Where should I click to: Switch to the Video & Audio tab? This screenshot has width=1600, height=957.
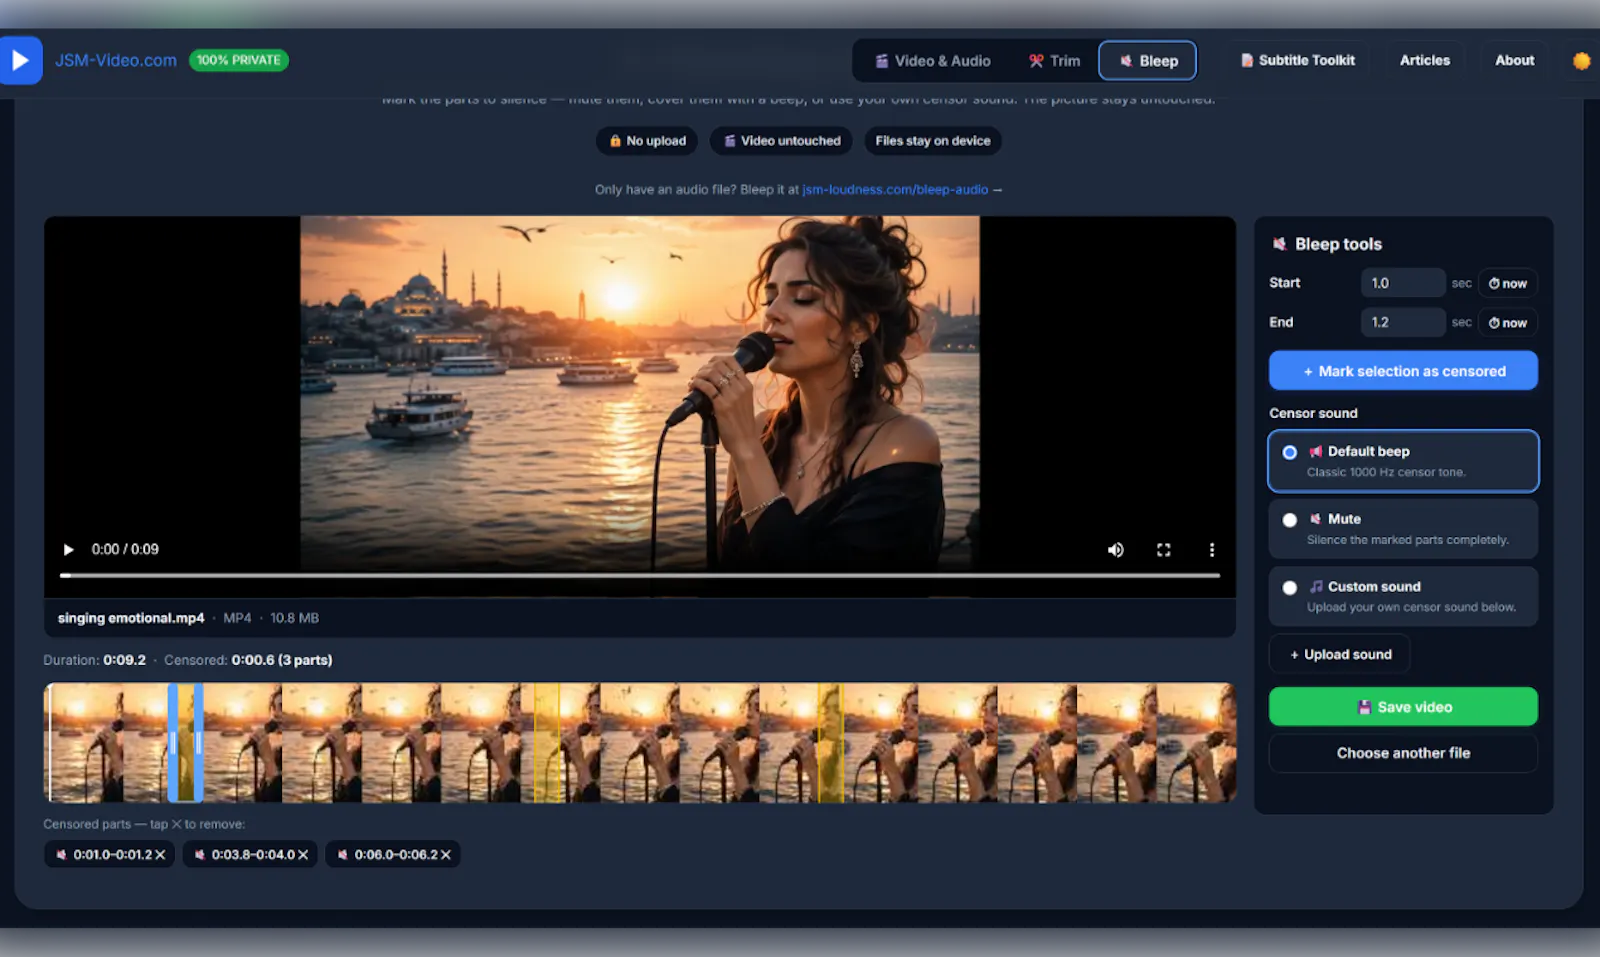(x=932, y=61)
